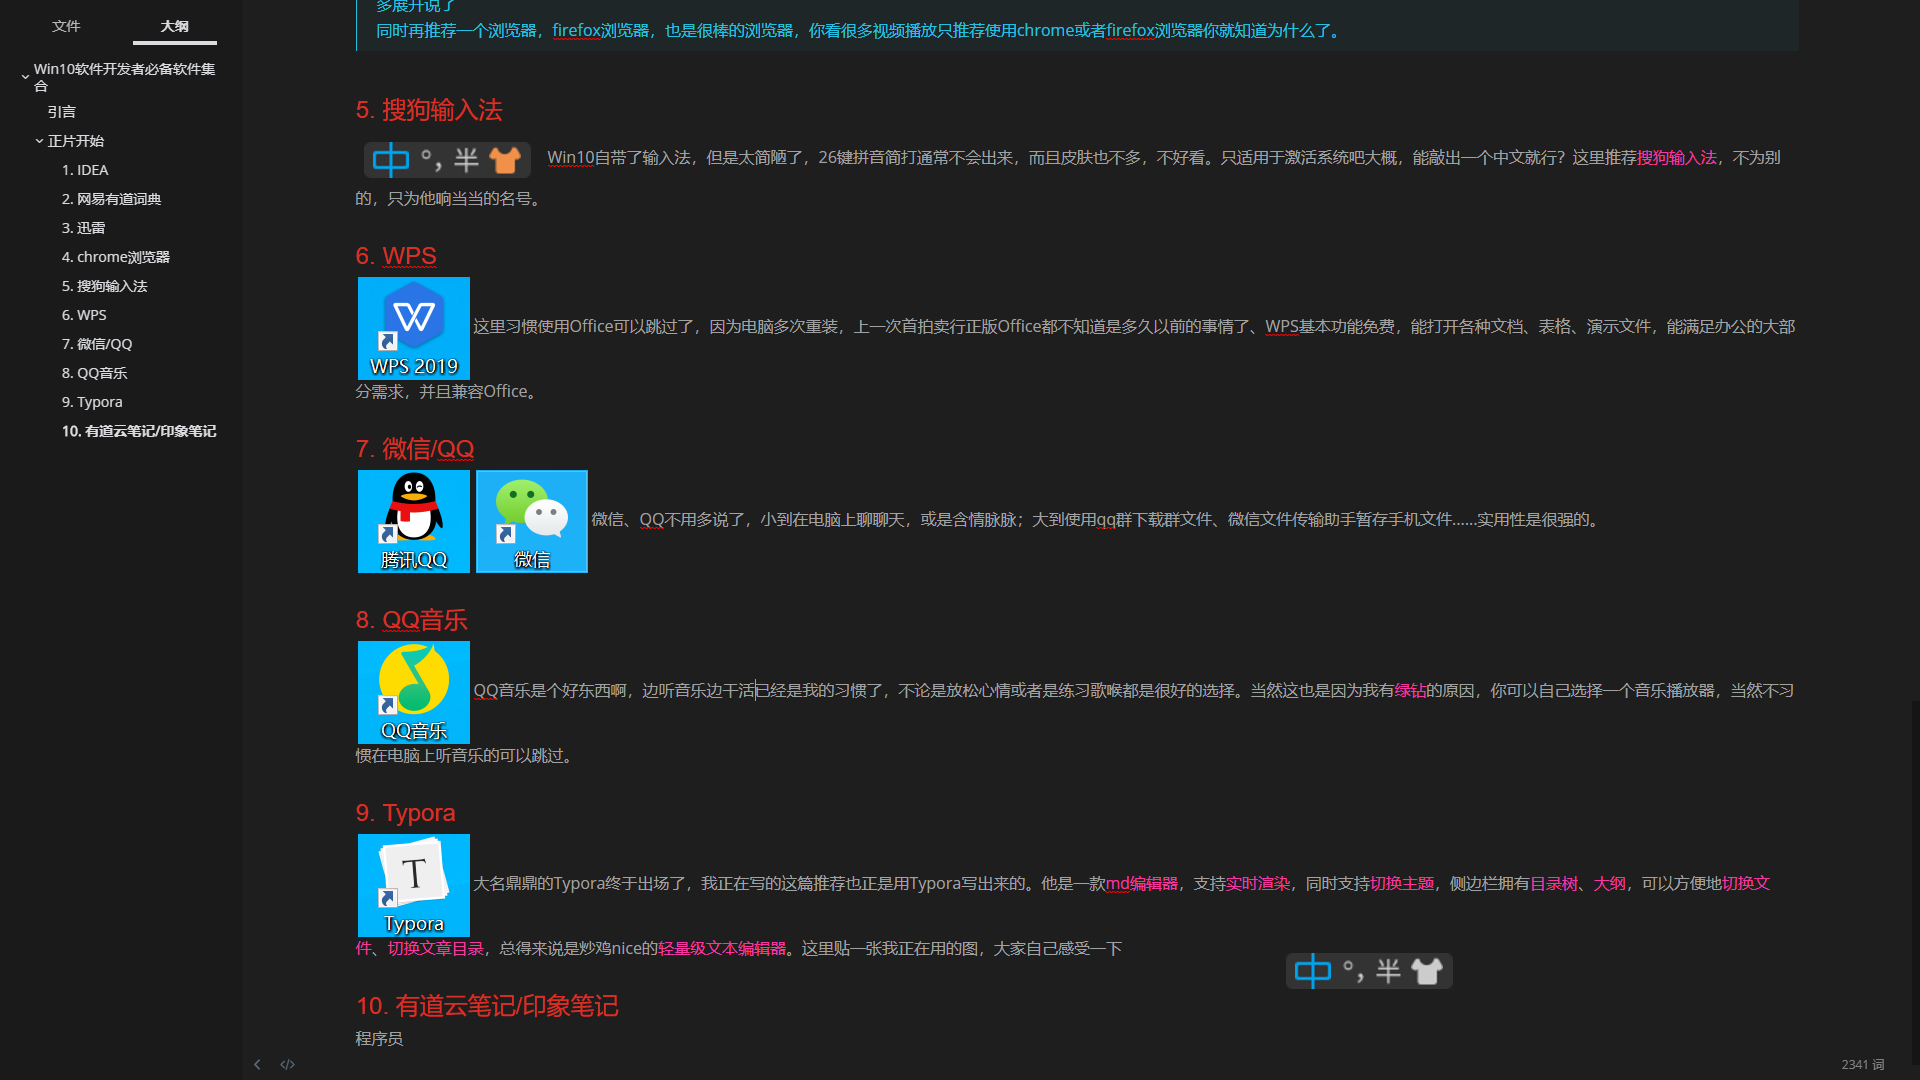Toggle half-width mode in floating IME bar
1920x1080 pixels.
click(1388, 971)
